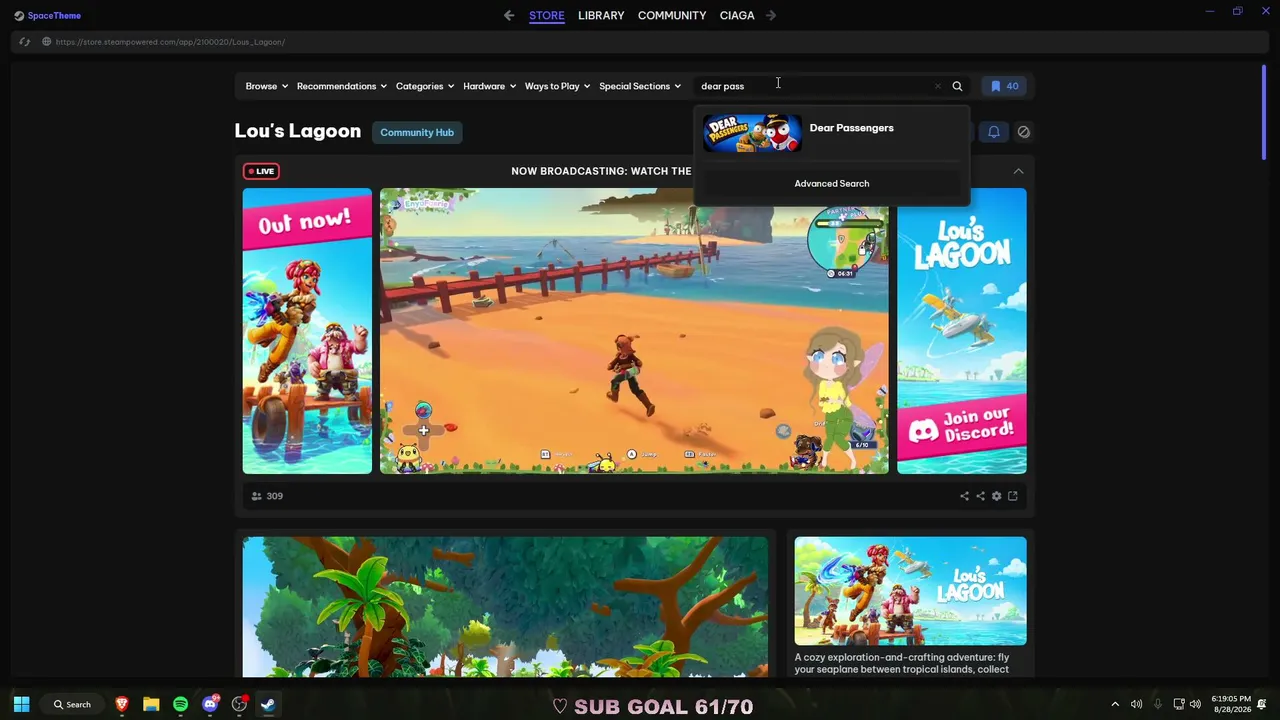Viewport: 1280px width, 720px height.
Task: Open Brave browser from the taskbar
Action: click(x=122, y=704)
